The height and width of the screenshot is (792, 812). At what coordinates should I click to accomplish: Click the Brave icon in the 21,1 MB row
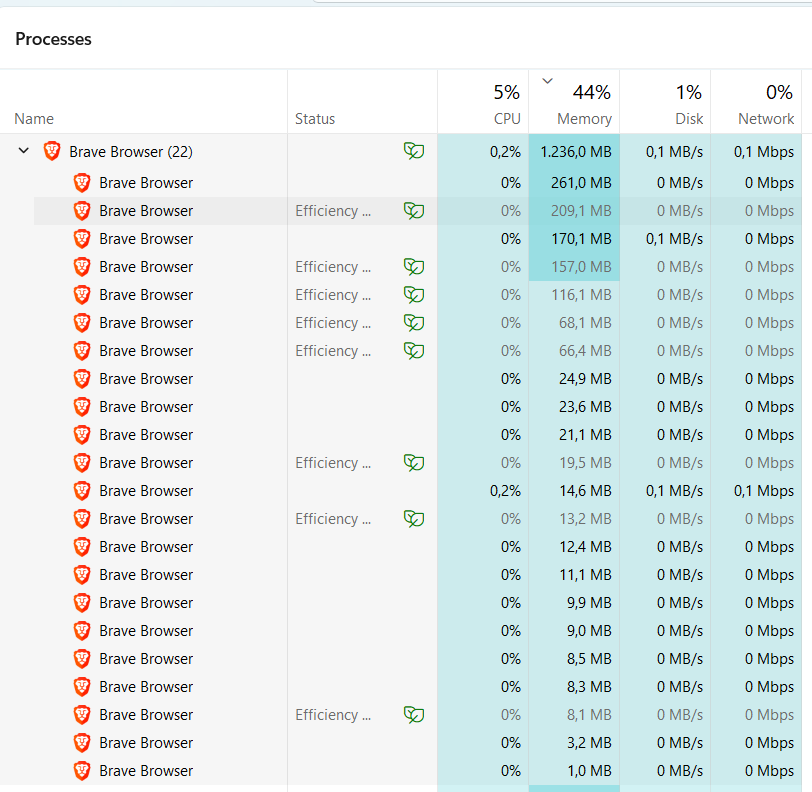[x=82, y=435]
